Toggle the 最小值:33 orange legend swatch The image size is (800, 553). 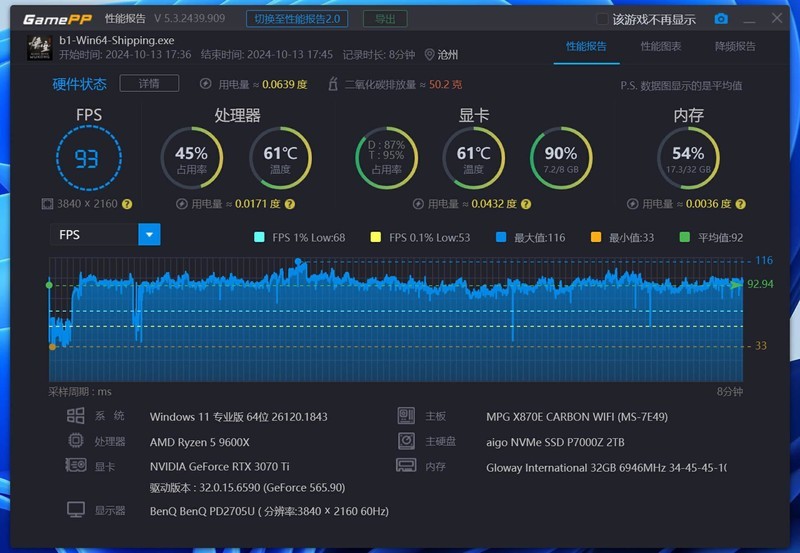(595, 237)
